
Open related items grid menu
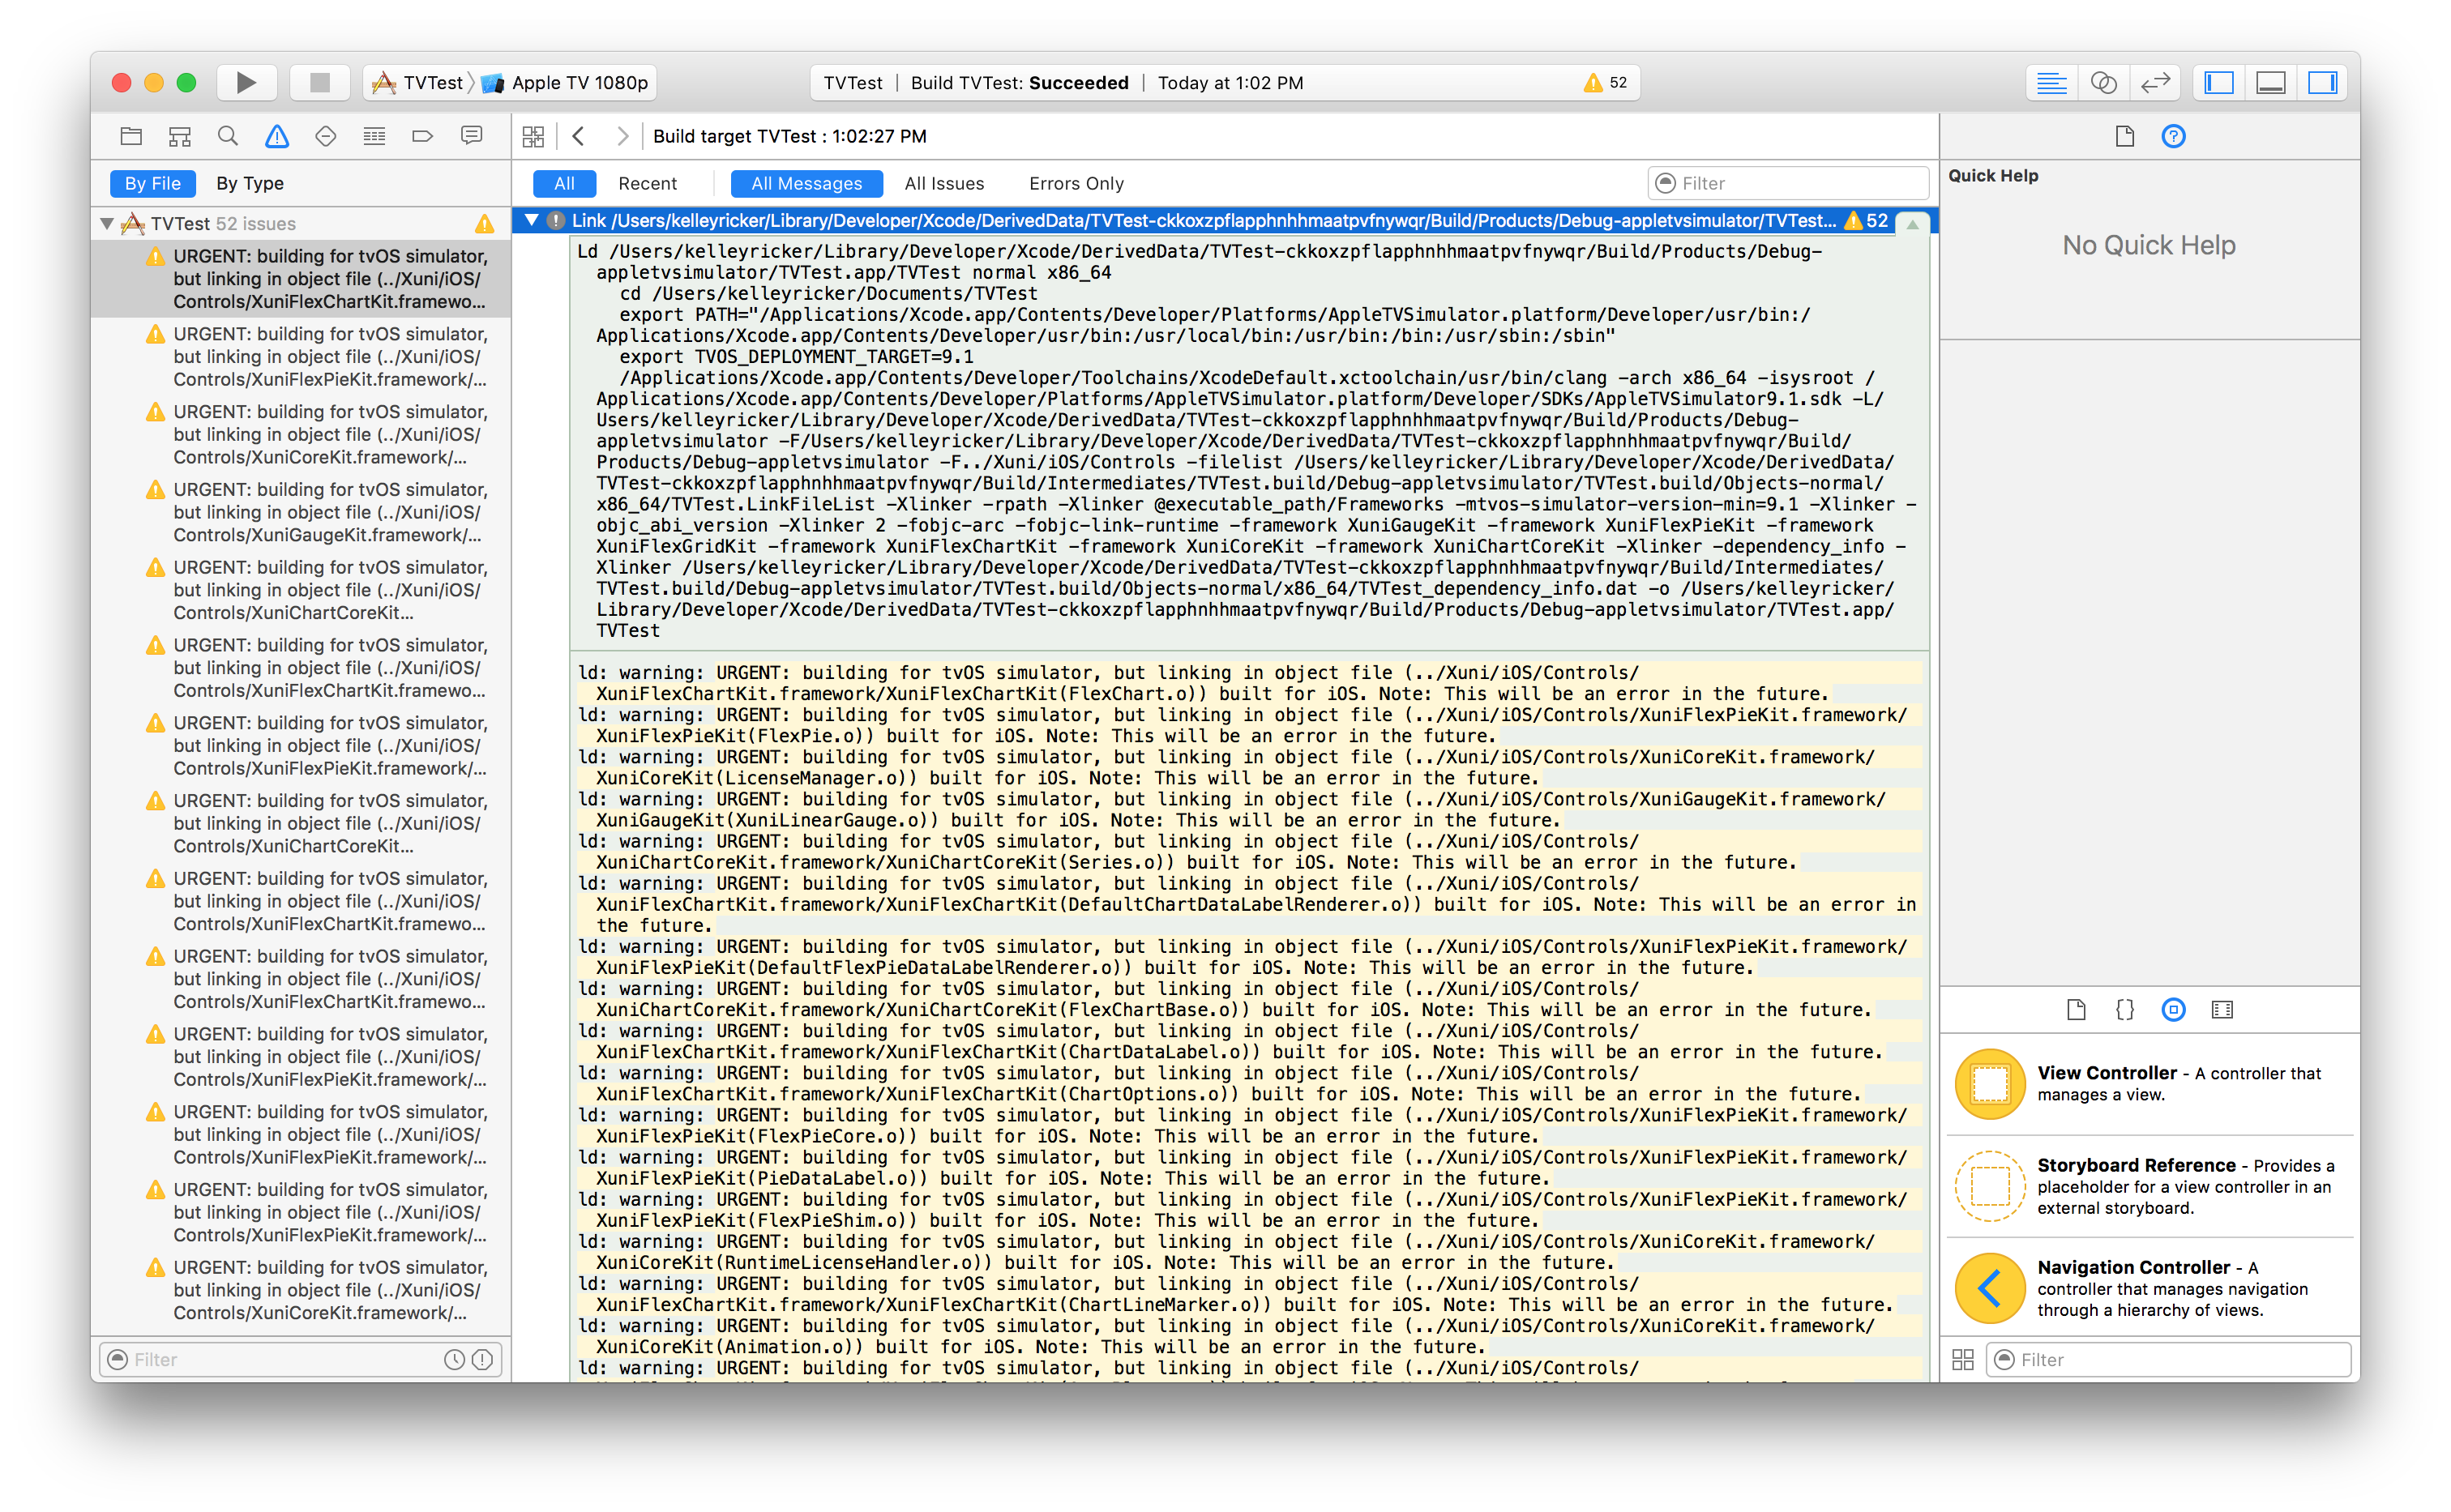533,136
